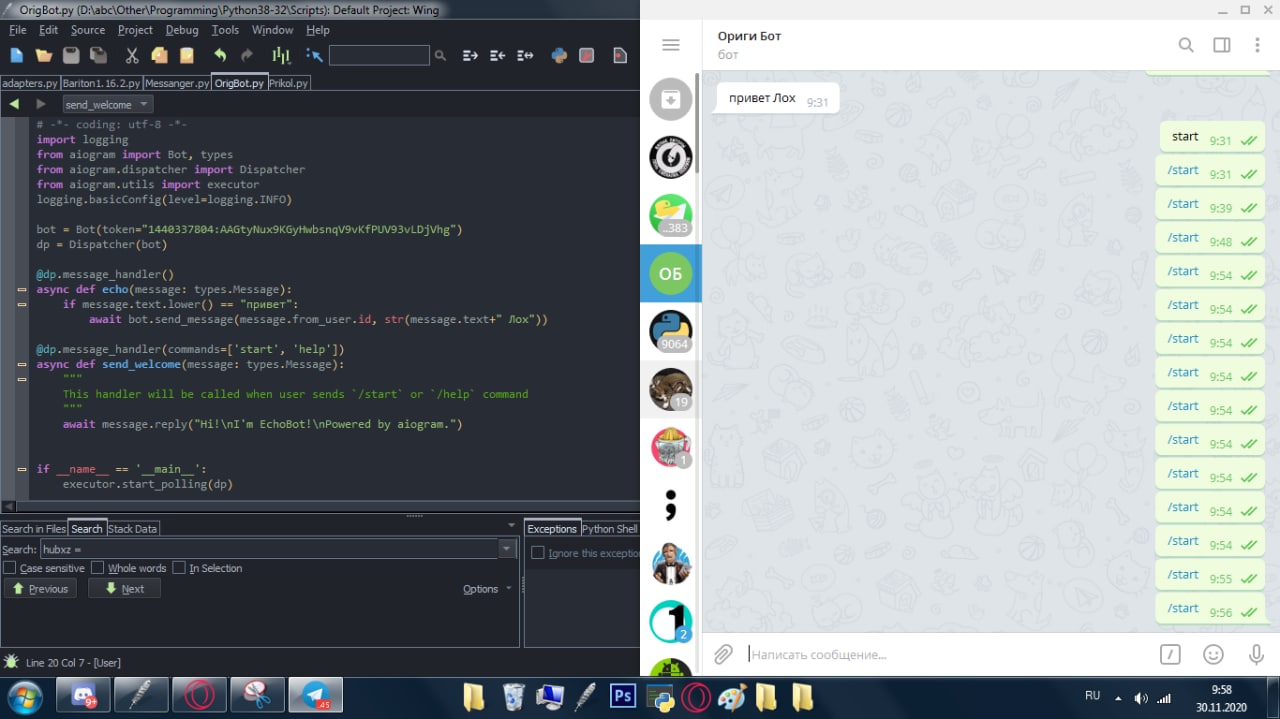
Task: Search in the Telegram chat
Action: 1186,45
